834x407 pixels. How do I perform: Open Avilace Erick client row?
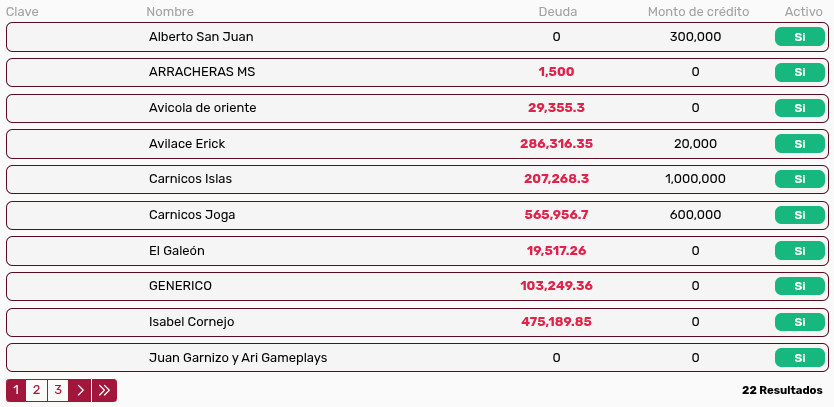(187, 144)
